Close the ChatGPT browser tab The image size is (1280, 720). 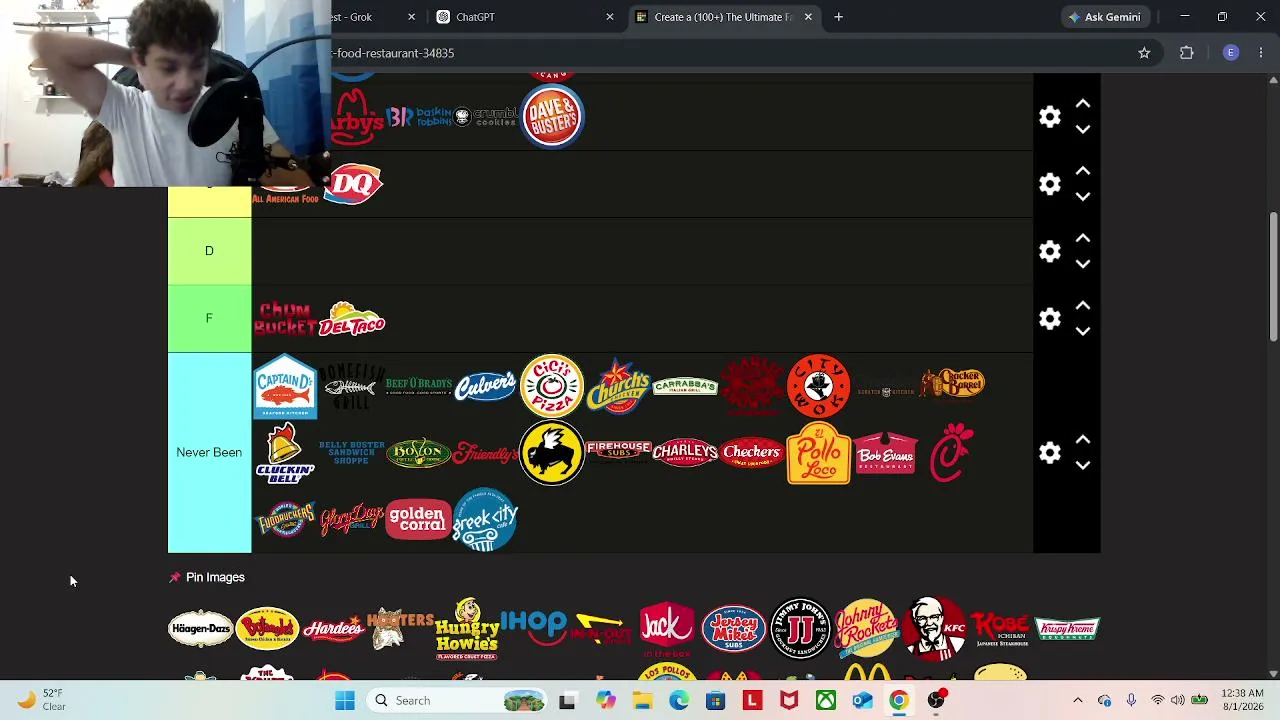(x=610, y=17)
